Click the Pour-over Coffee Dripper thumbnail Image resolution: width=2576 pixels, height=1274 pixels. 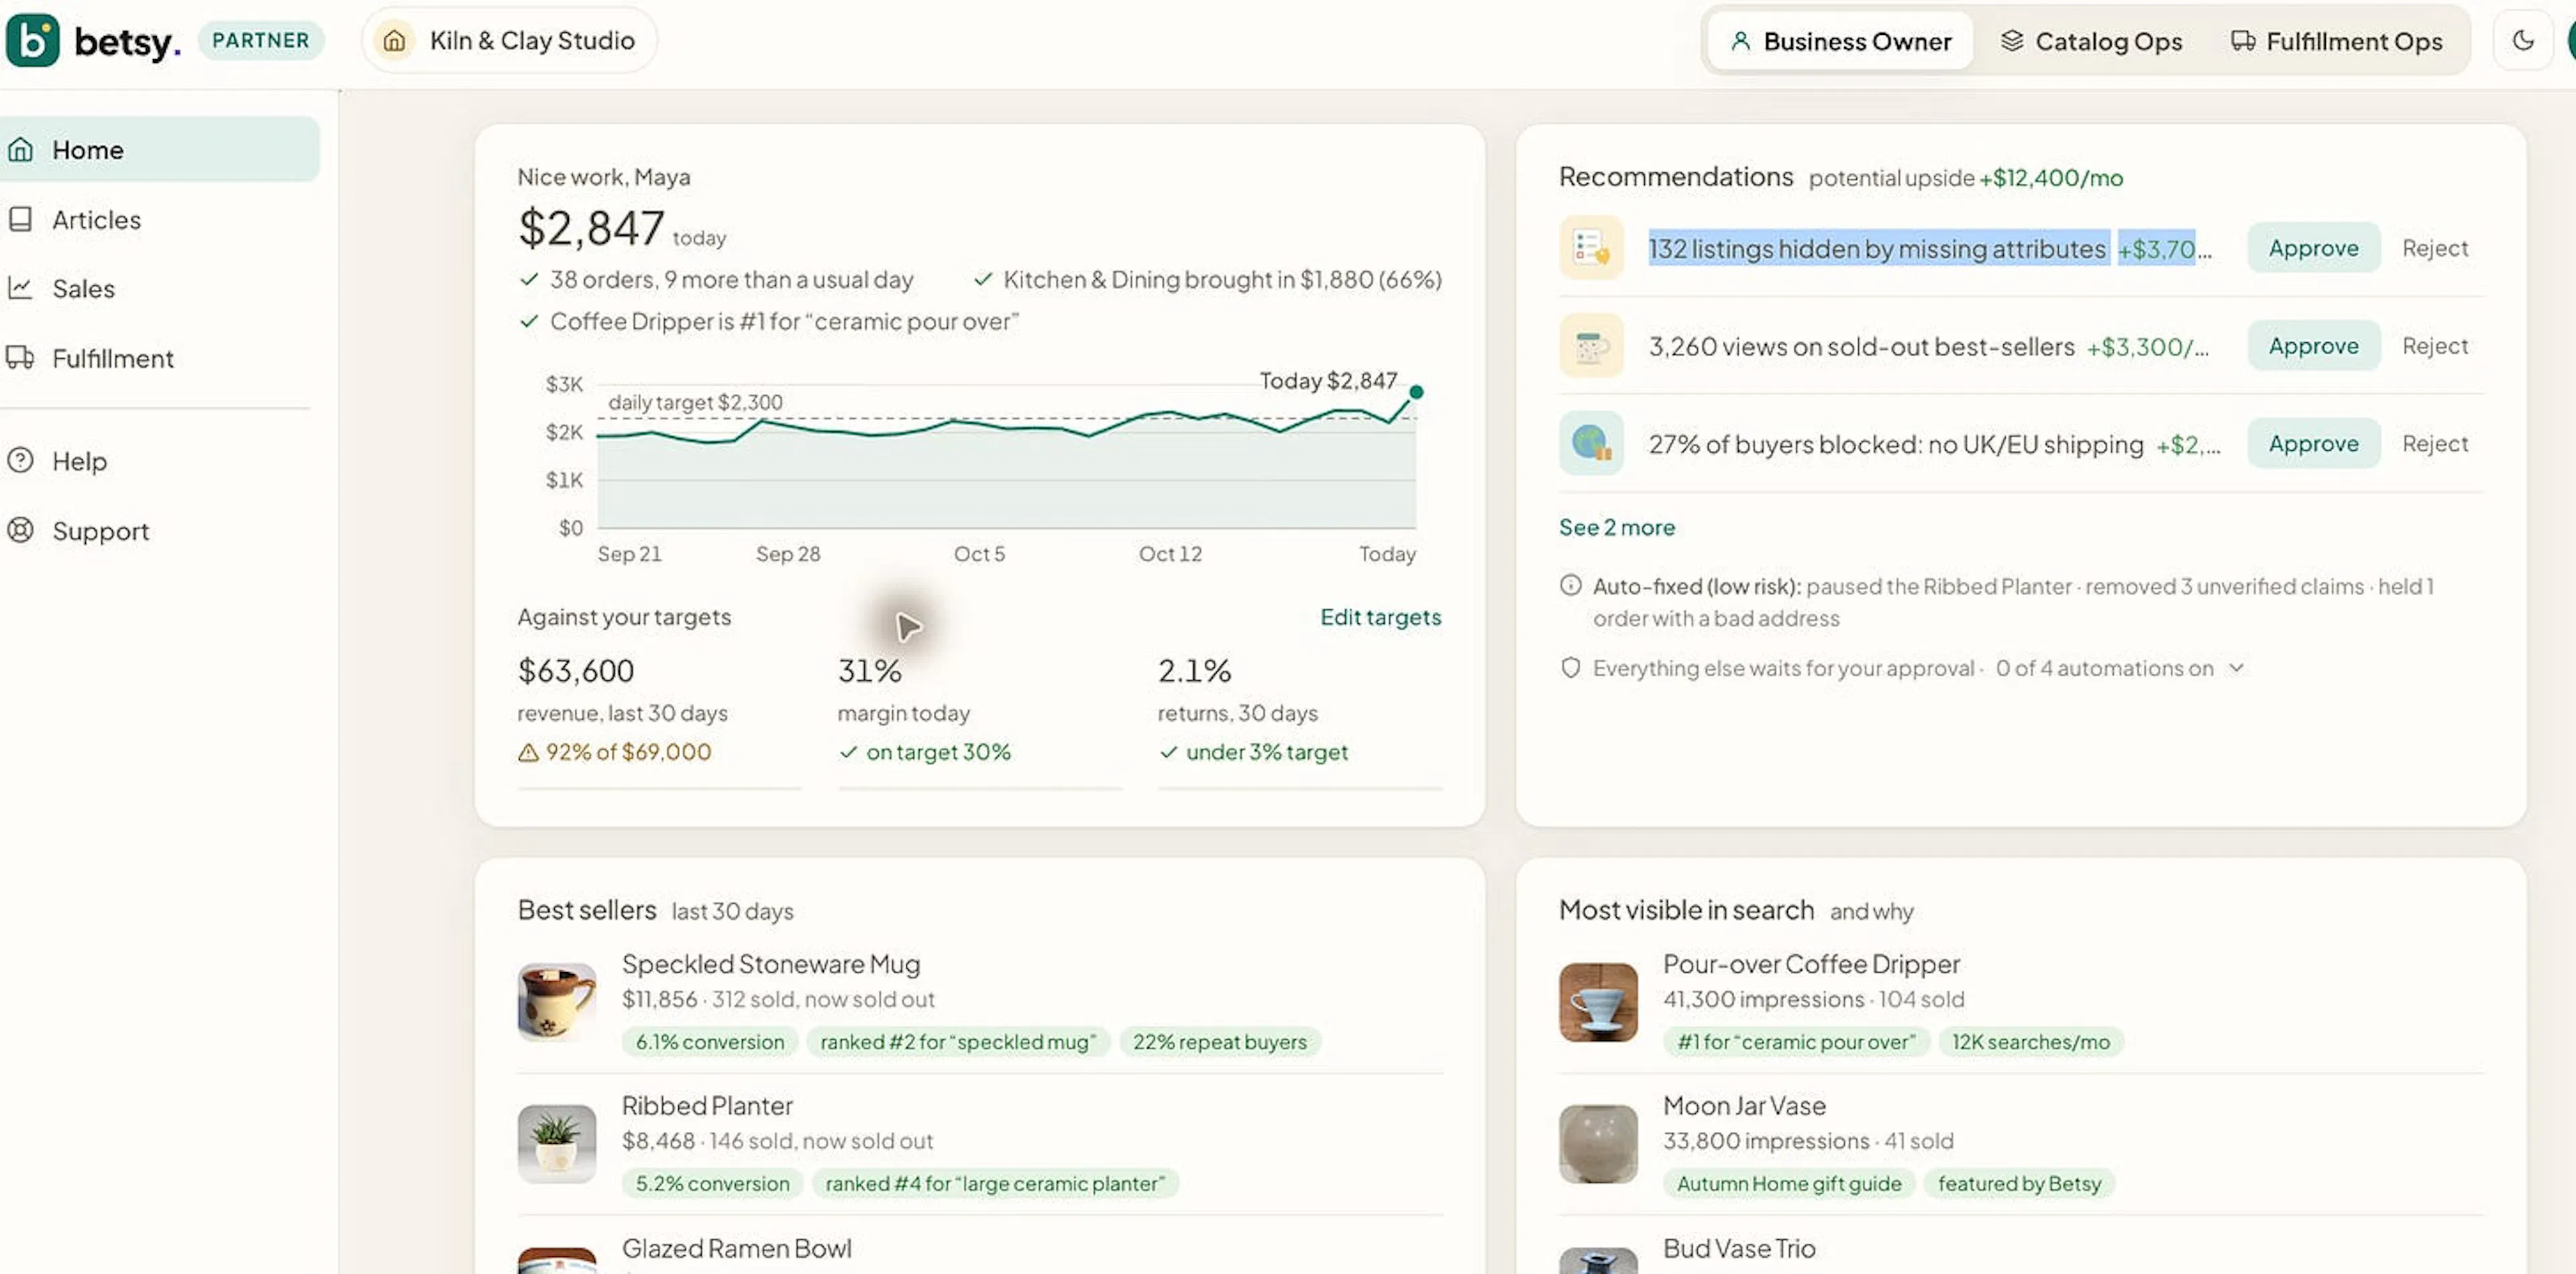tap(1598, 1002)
